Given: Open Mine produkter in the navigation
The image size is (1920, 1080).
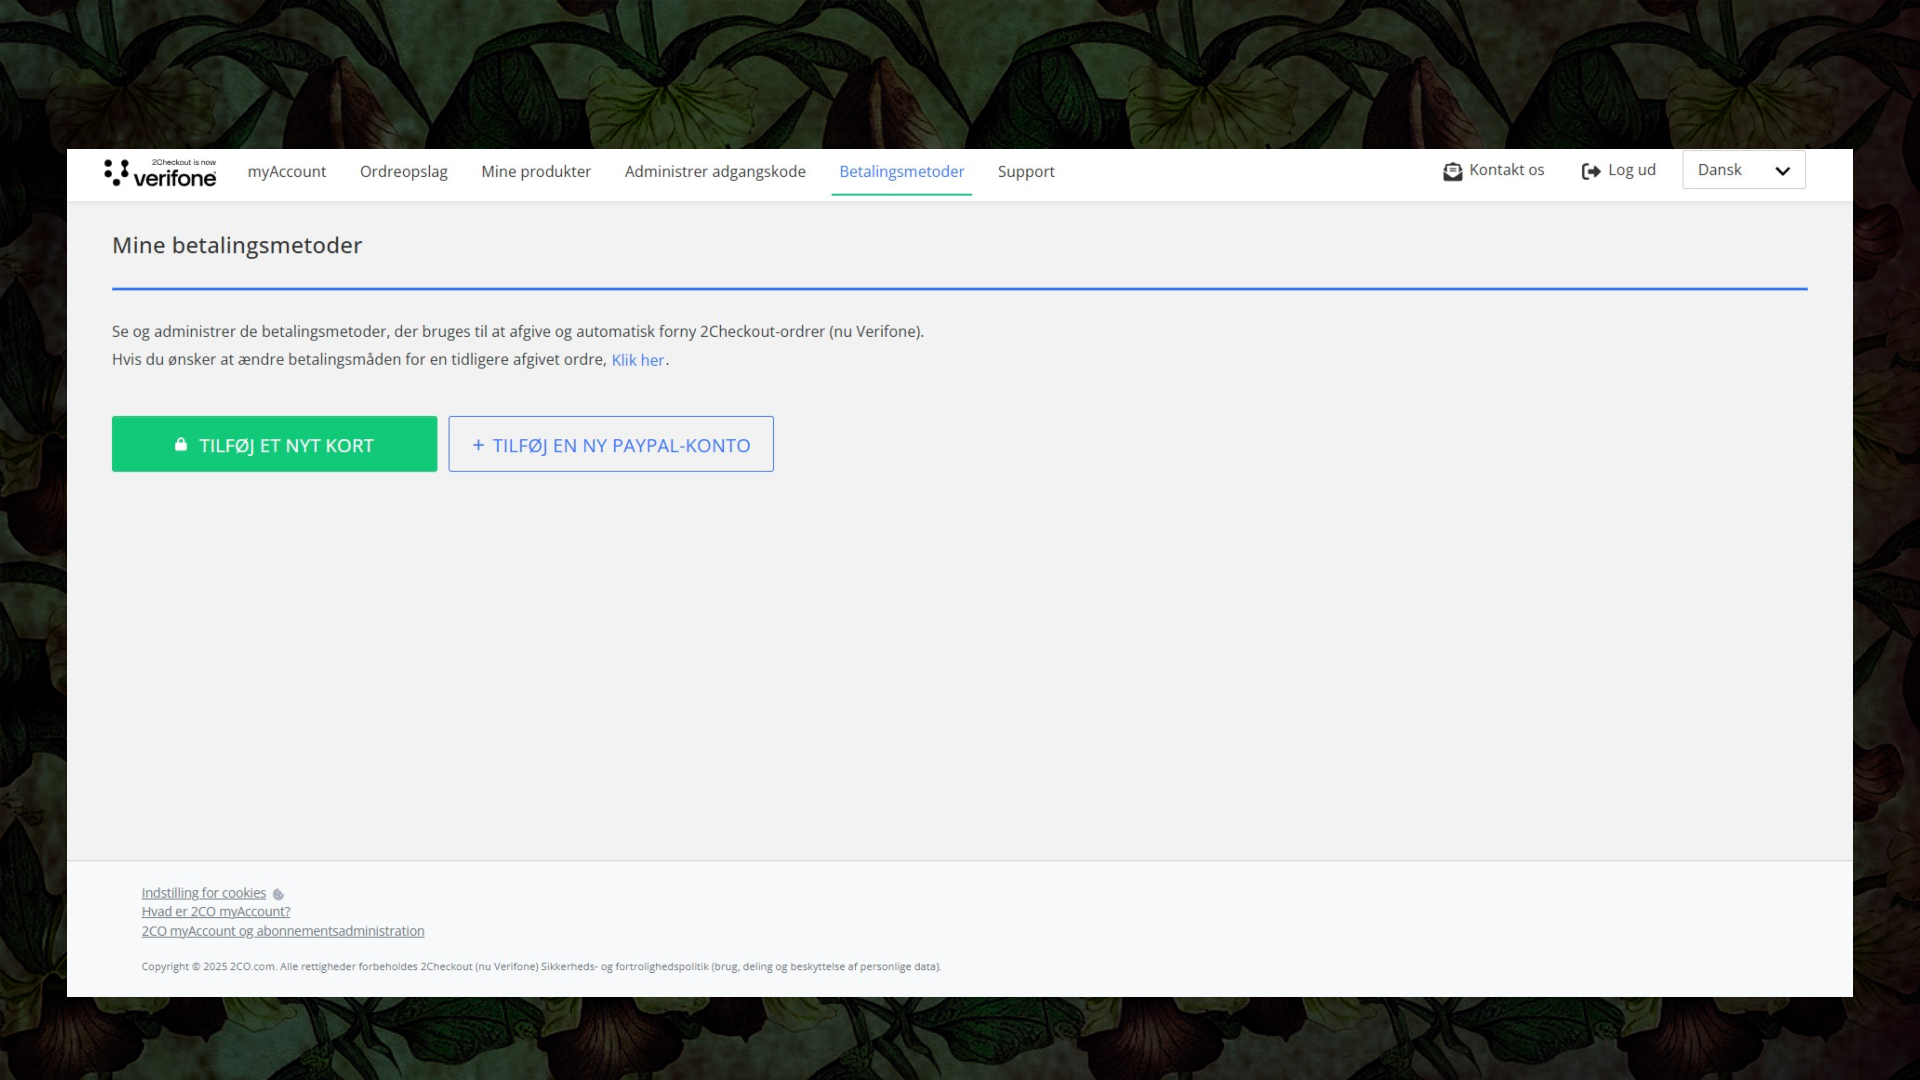Looking at the screenshot, I should click(536, 172).
